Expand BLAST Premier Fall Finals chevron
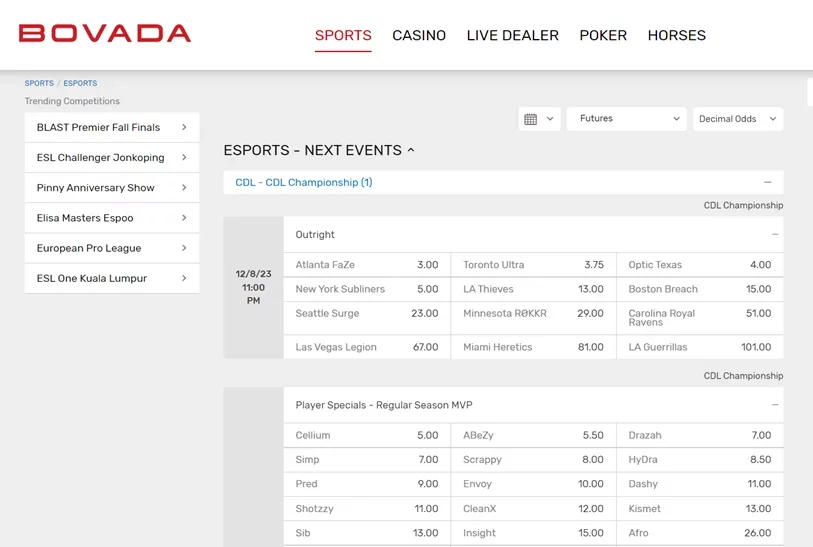The width and height of the screenshot is (813, 547). point(184,127)
